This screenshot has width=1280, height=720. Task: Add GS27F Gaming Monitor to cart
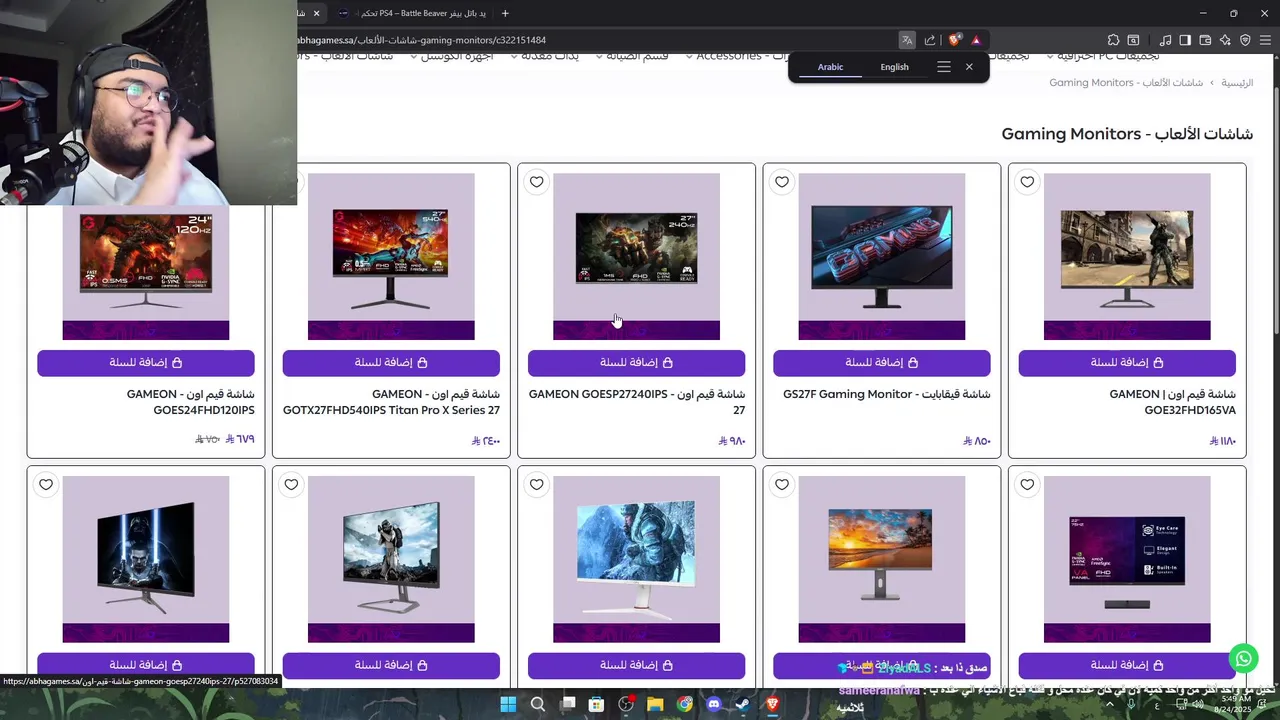tap(881, 362)
